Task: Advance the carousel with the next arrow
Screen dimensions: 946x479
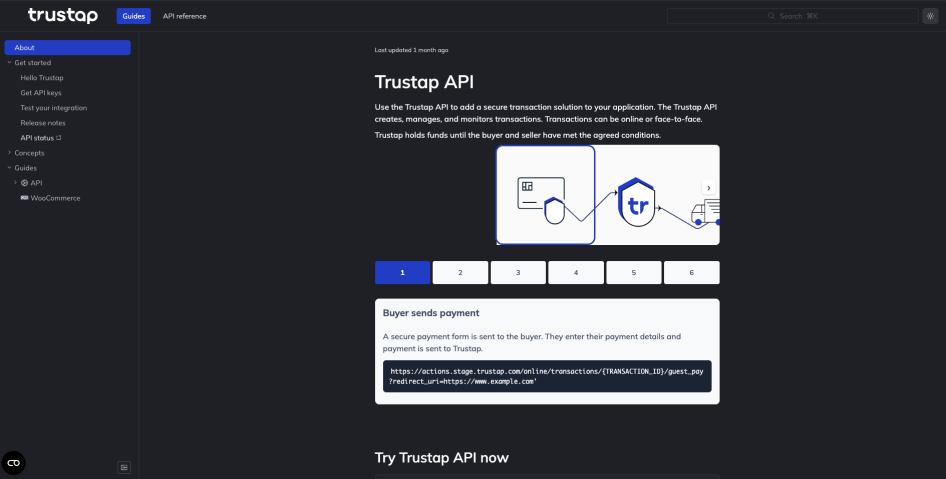Action: 708,188
